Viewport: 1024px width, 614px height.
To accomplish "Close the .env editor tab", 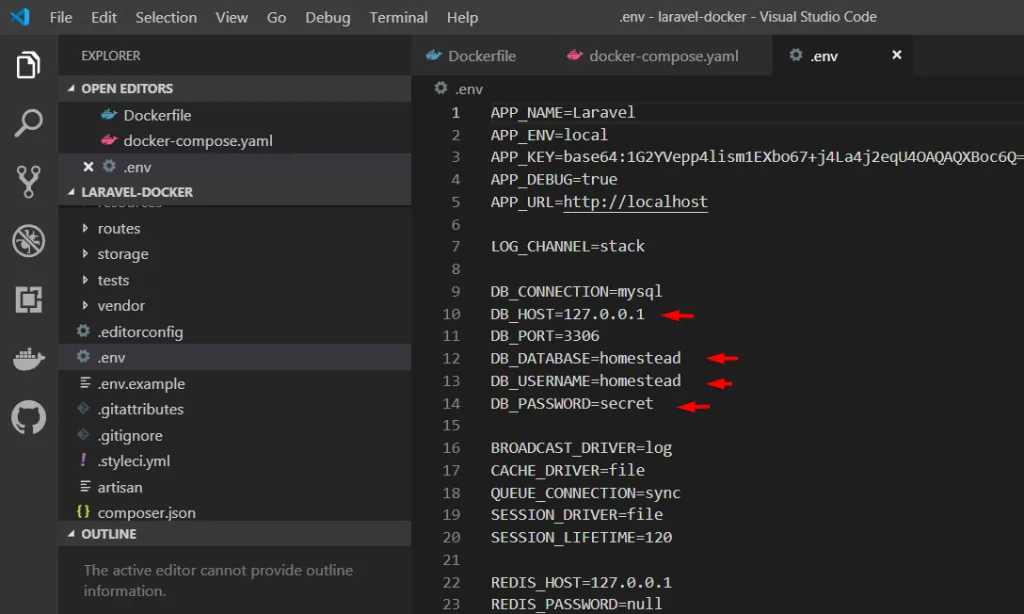I will pyautogui.click(x=897, y=55).
